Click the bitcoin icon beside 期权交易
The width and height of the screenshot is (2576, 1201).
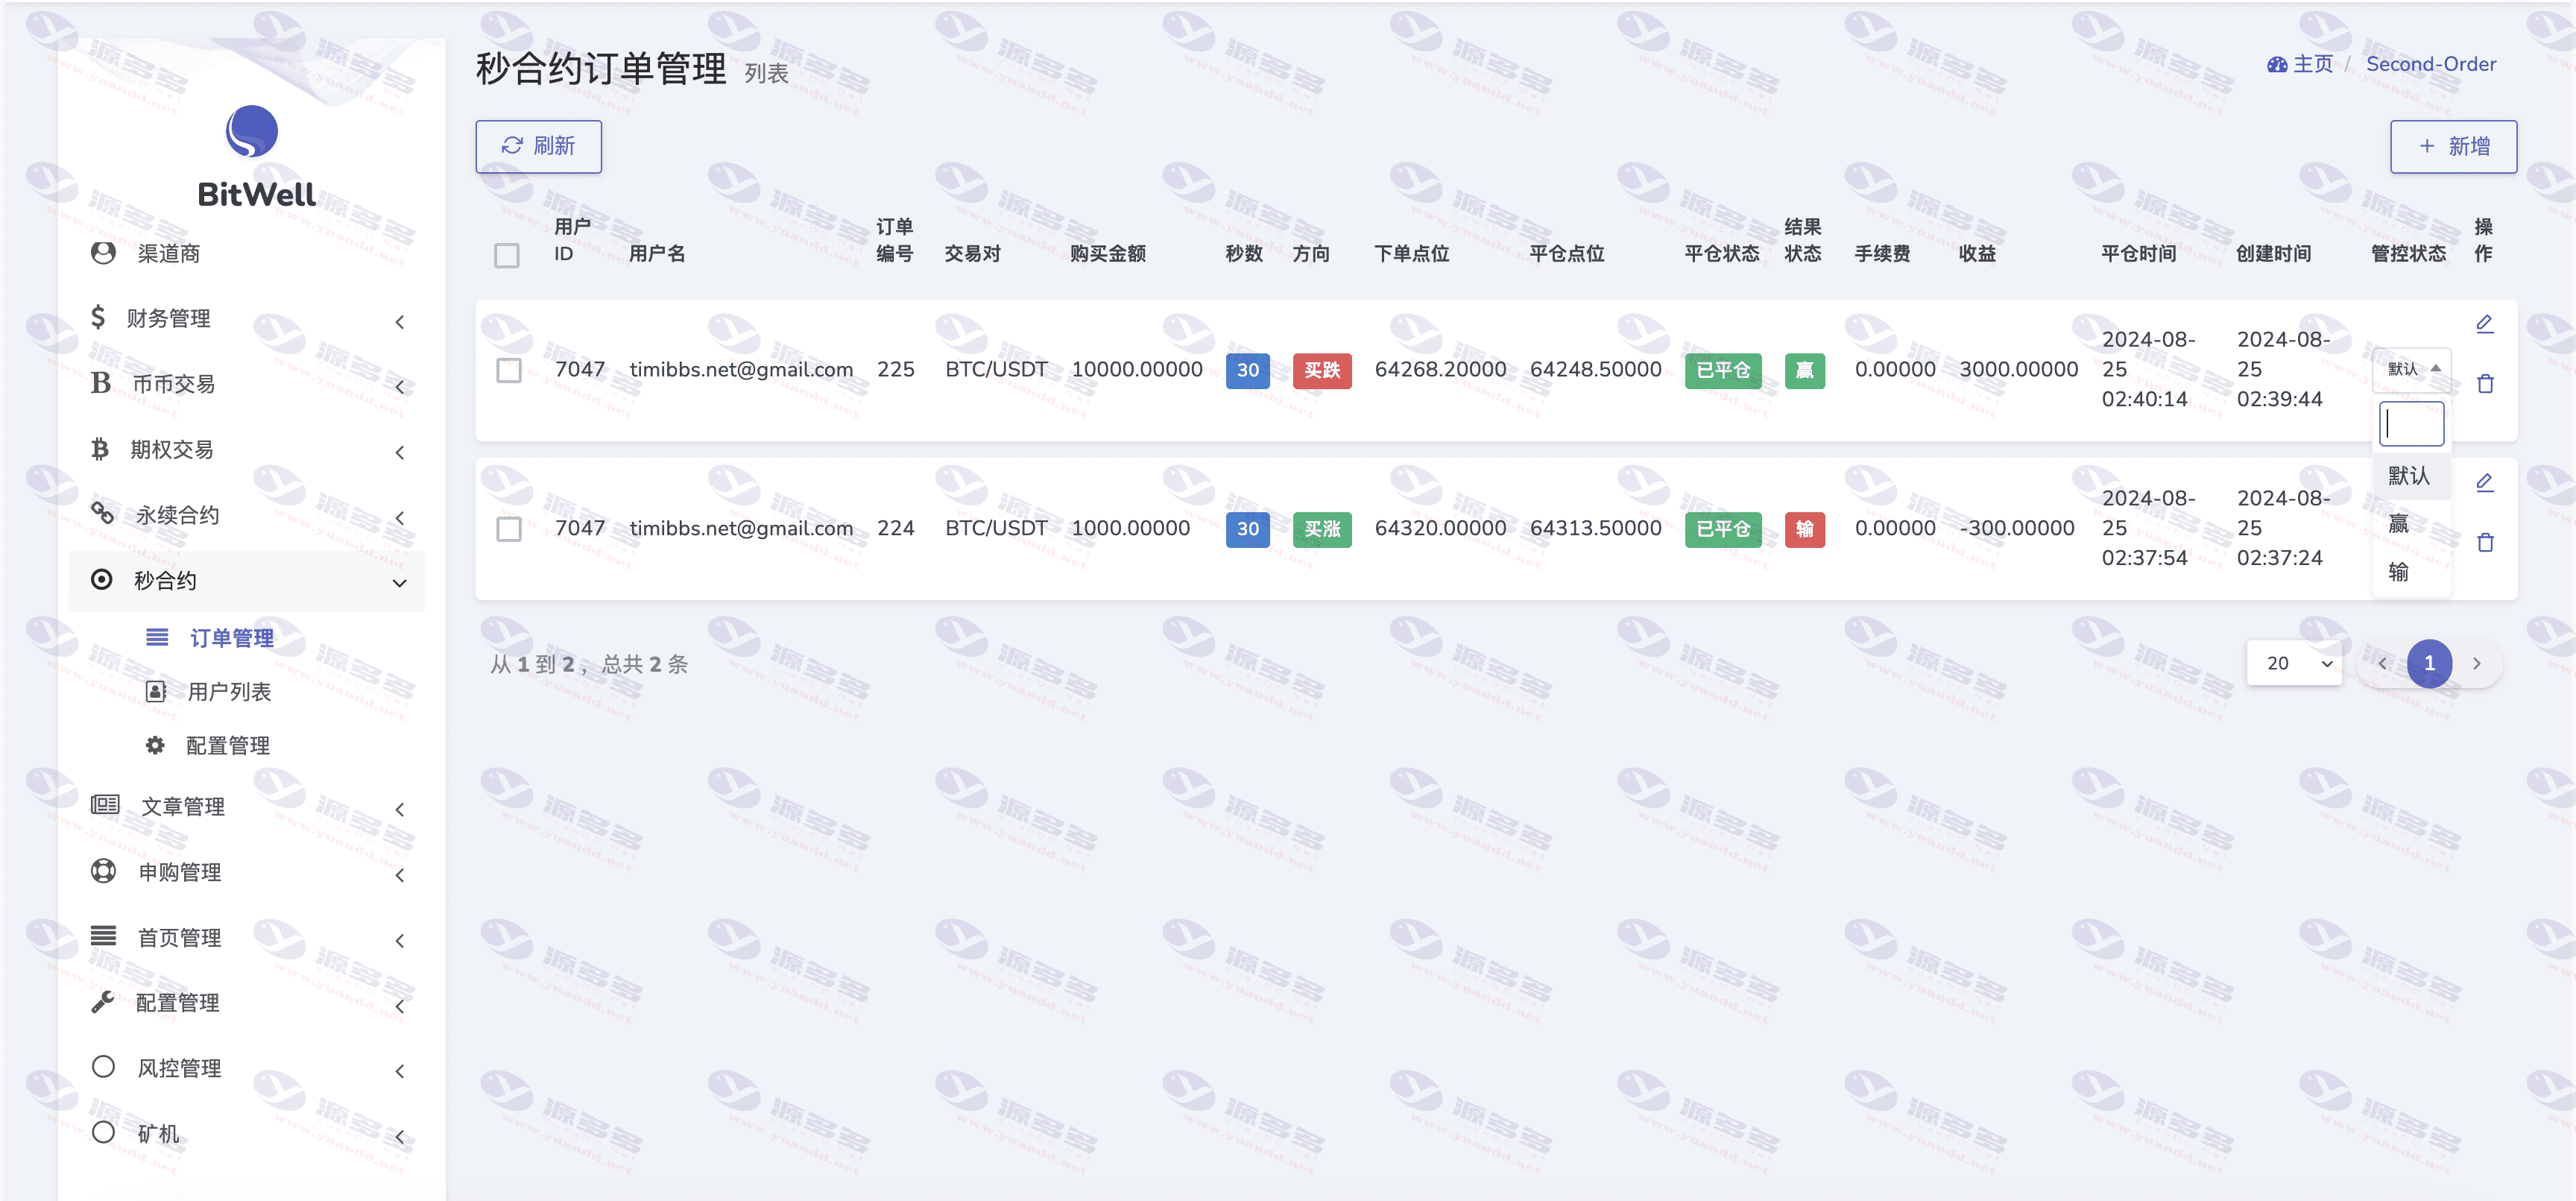click(x=100, y=449)
